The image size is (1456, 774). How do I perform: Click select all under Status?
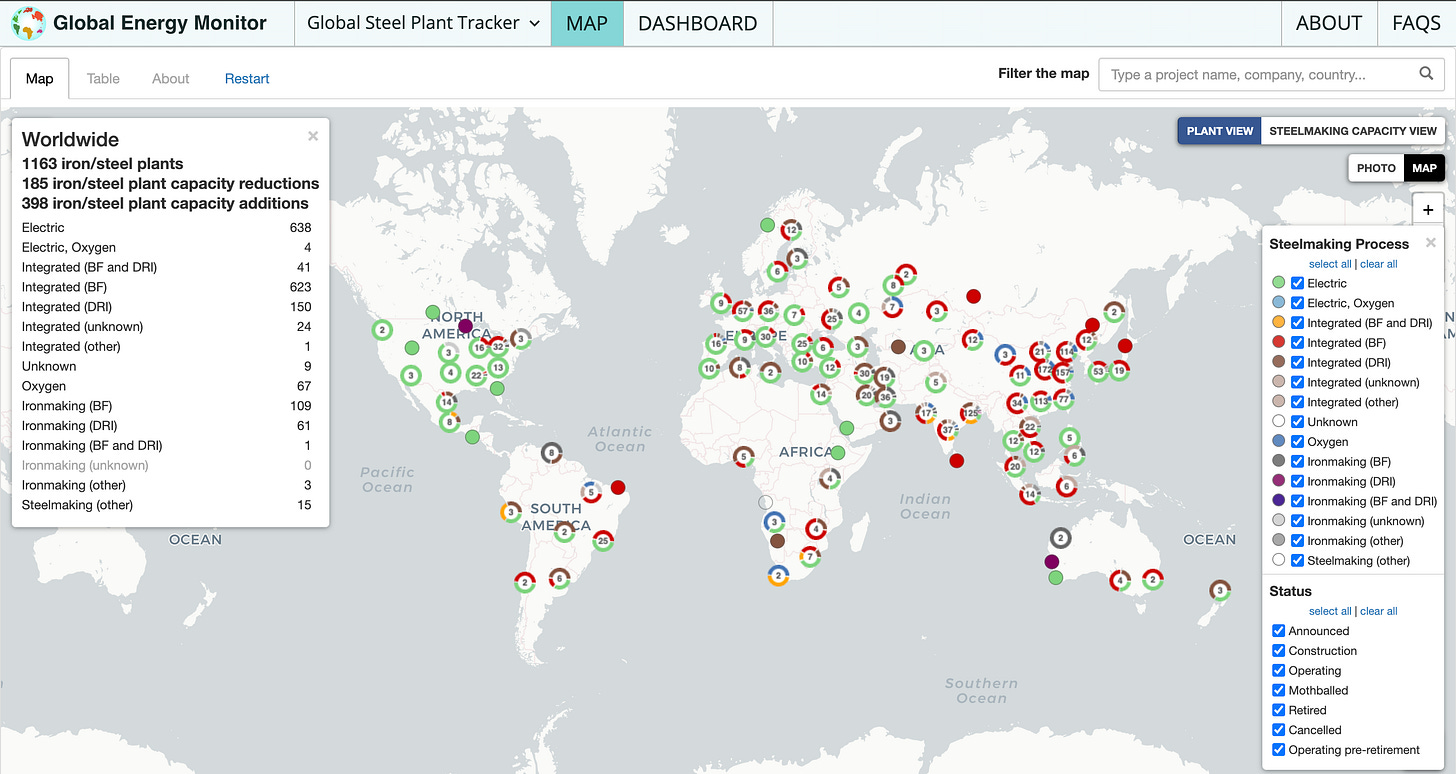click(x=1330, y=611)
